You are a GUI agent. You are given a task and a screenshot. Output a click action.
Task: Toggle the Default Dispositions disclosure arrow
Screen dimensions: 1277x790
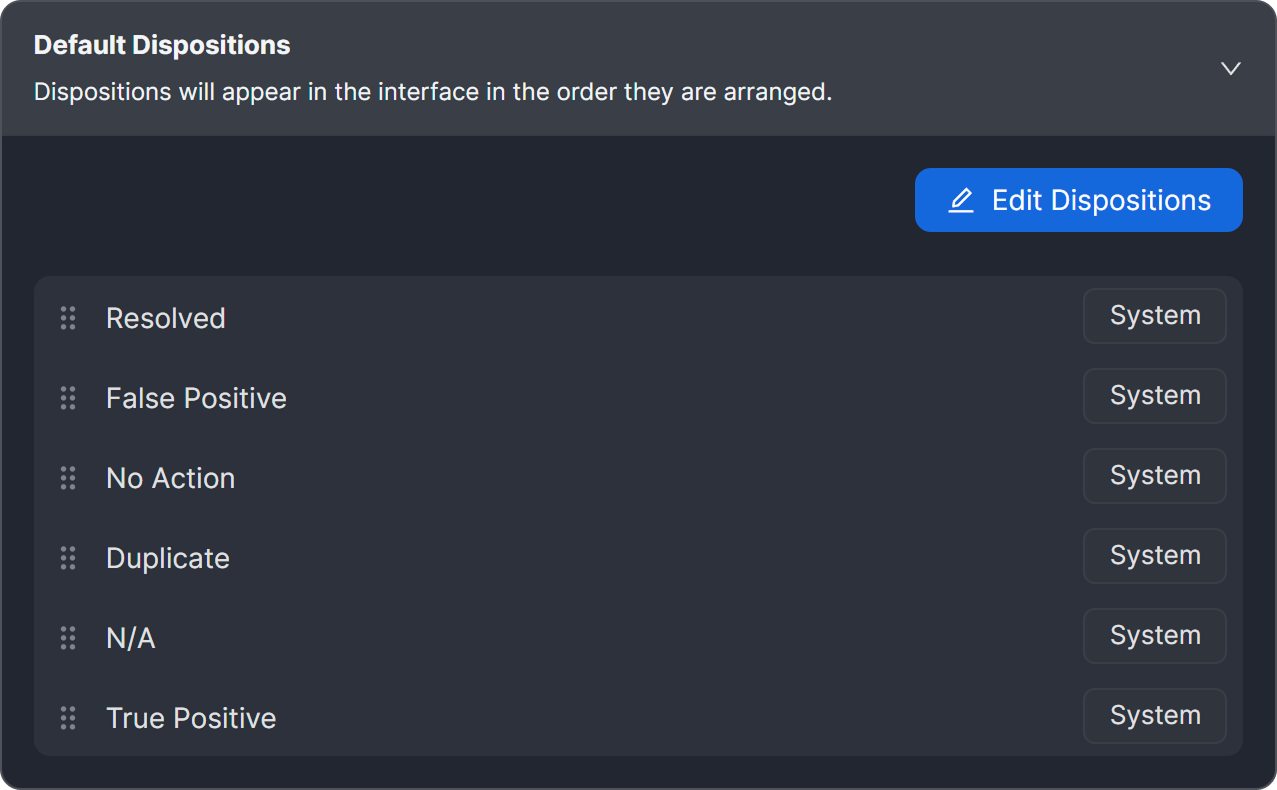1230,68
